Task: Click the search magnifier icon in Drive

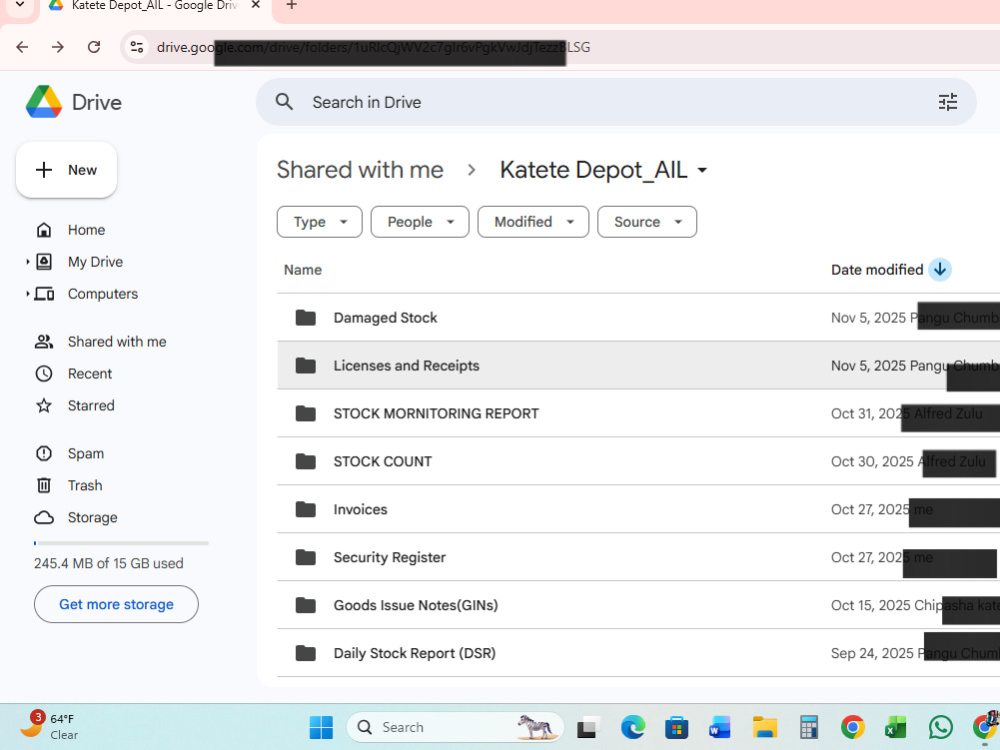Action: [284, 102]
